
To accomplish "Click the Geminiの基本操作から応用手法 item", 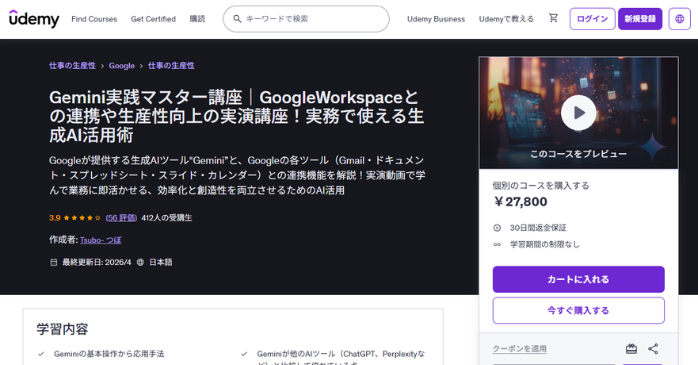I will coord(109,354).
